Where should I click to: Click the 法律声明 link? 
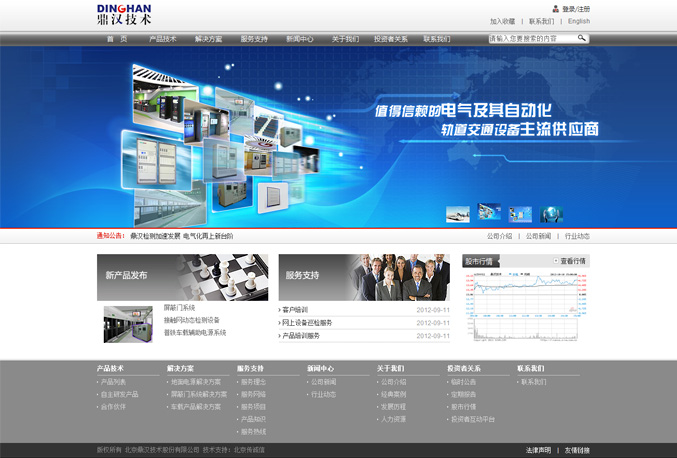pyautogui.click(x=538, y=450)
